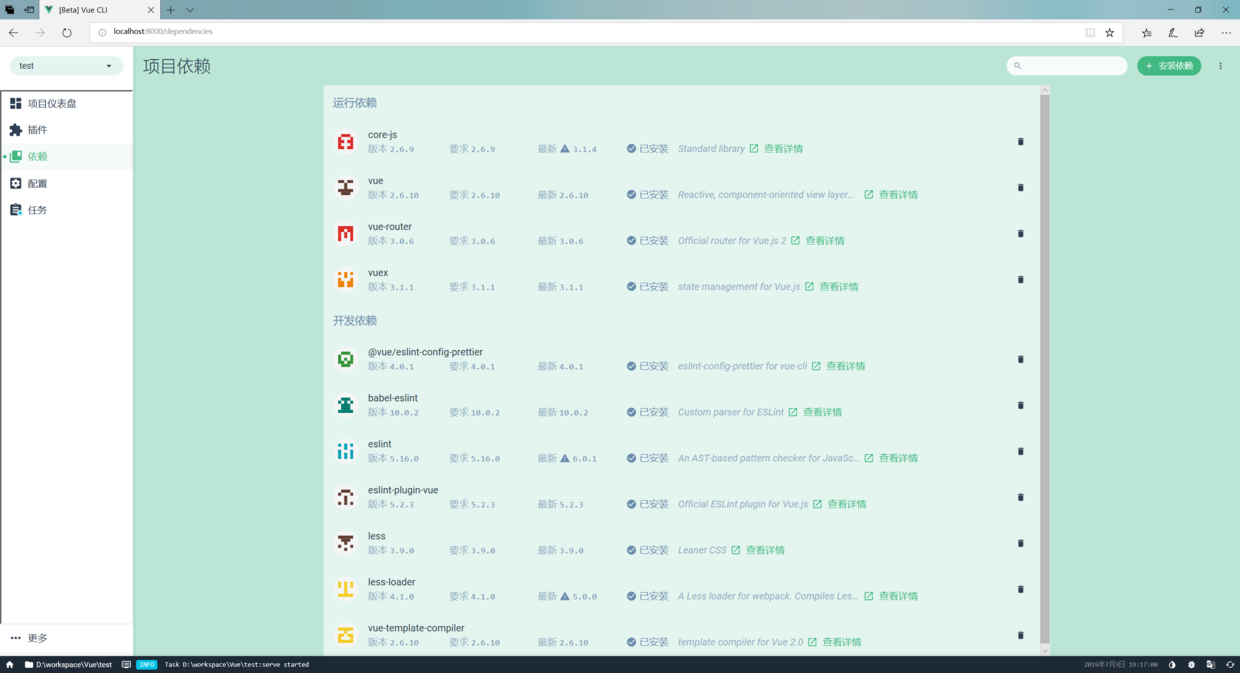Click the home icon in status bar
The height and width of the screenshot is (673, 1240).
[x=10, y=664]
